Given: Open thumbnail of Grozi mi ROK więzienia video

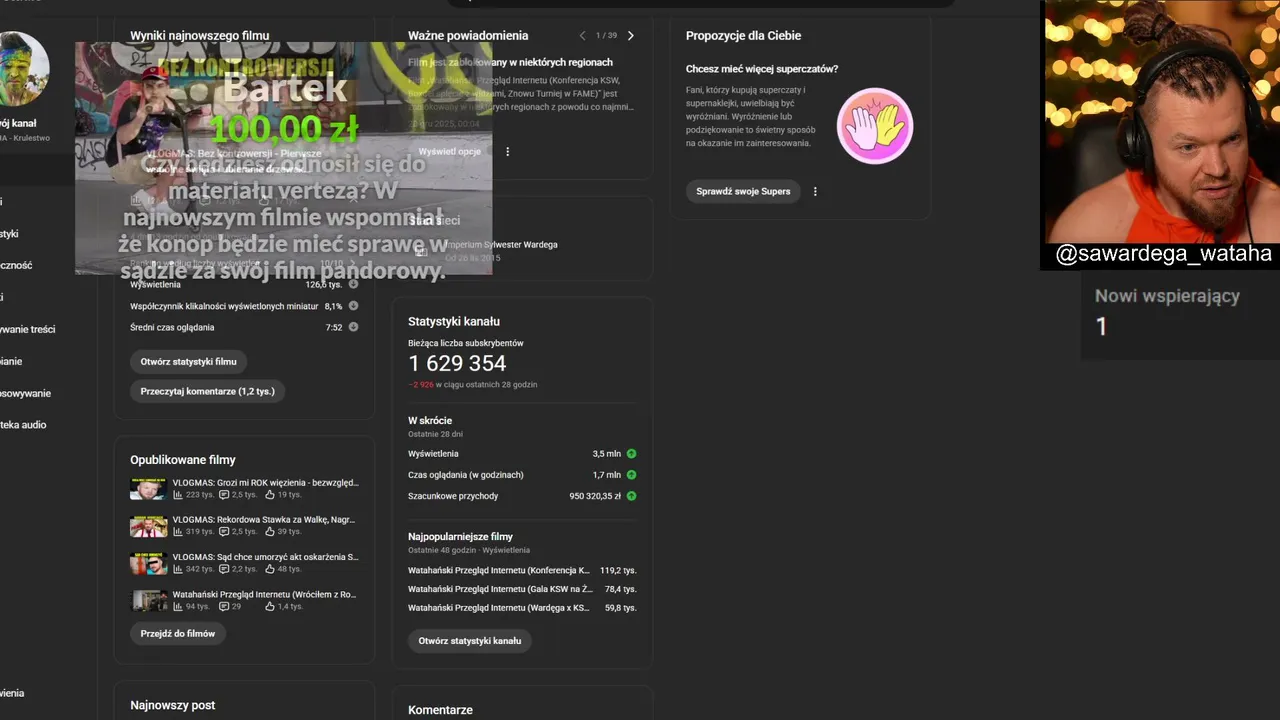Looking at the screenshot, I should (148, 488).
